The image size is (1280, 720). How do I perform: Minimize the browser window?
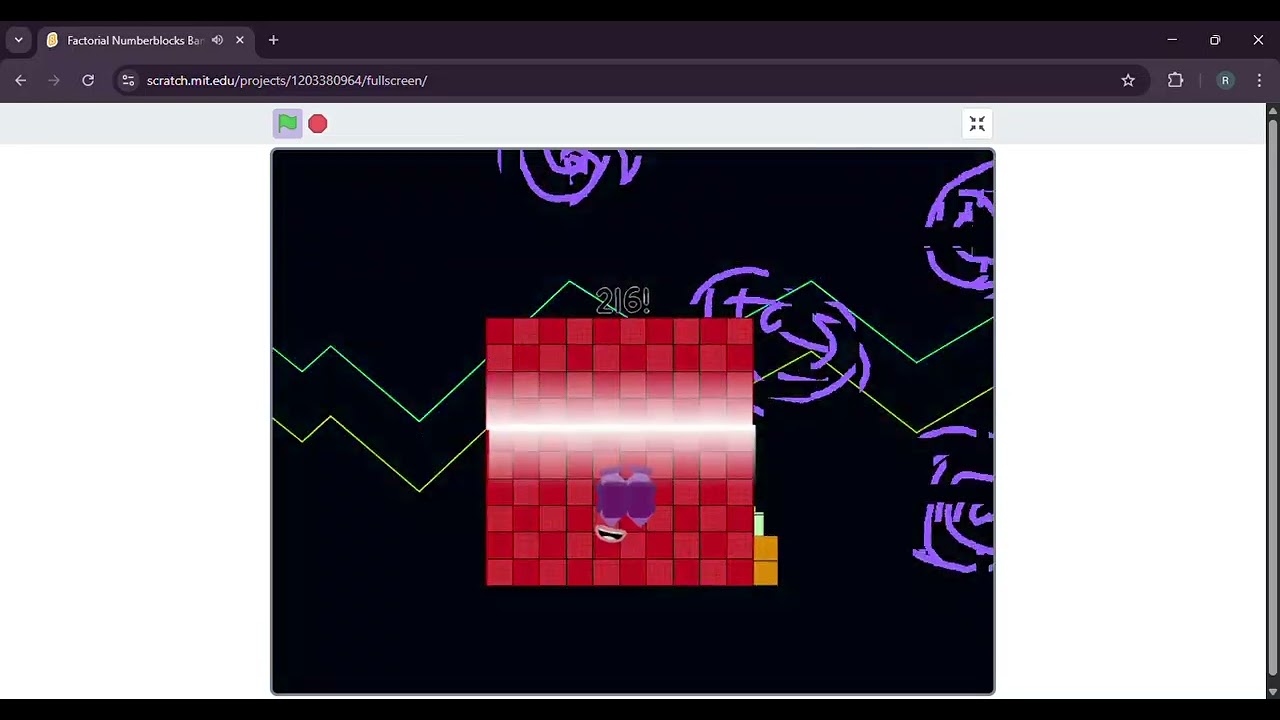tap(1172, 40)
